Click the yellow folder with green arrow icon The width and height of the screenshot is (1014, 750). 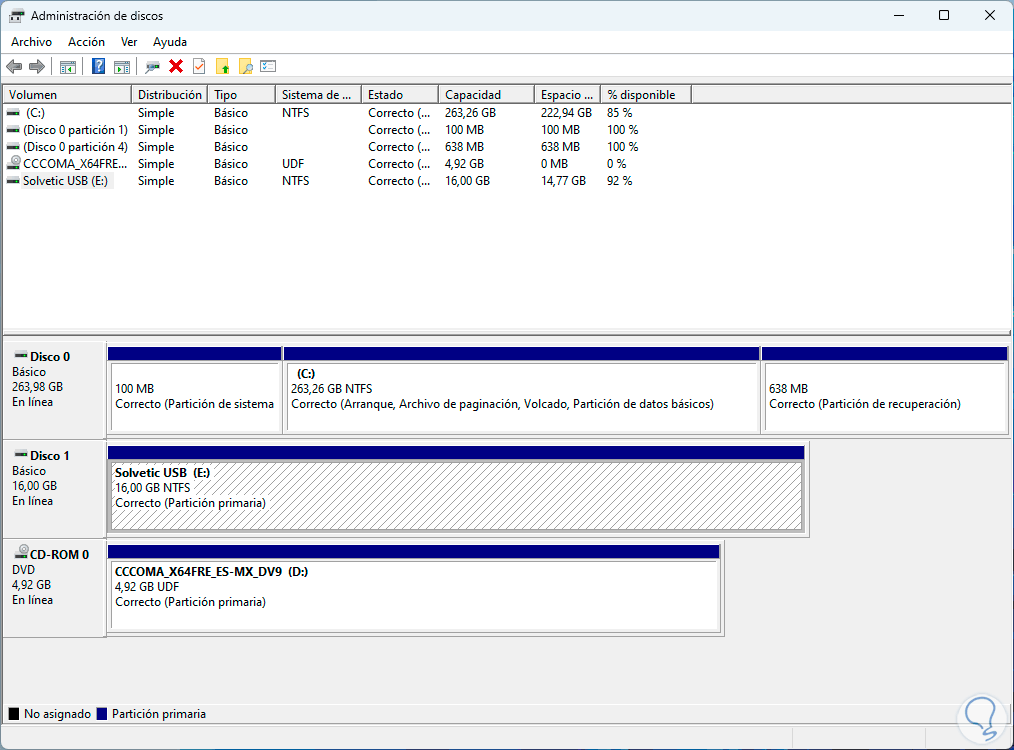(x=222, y=66)
